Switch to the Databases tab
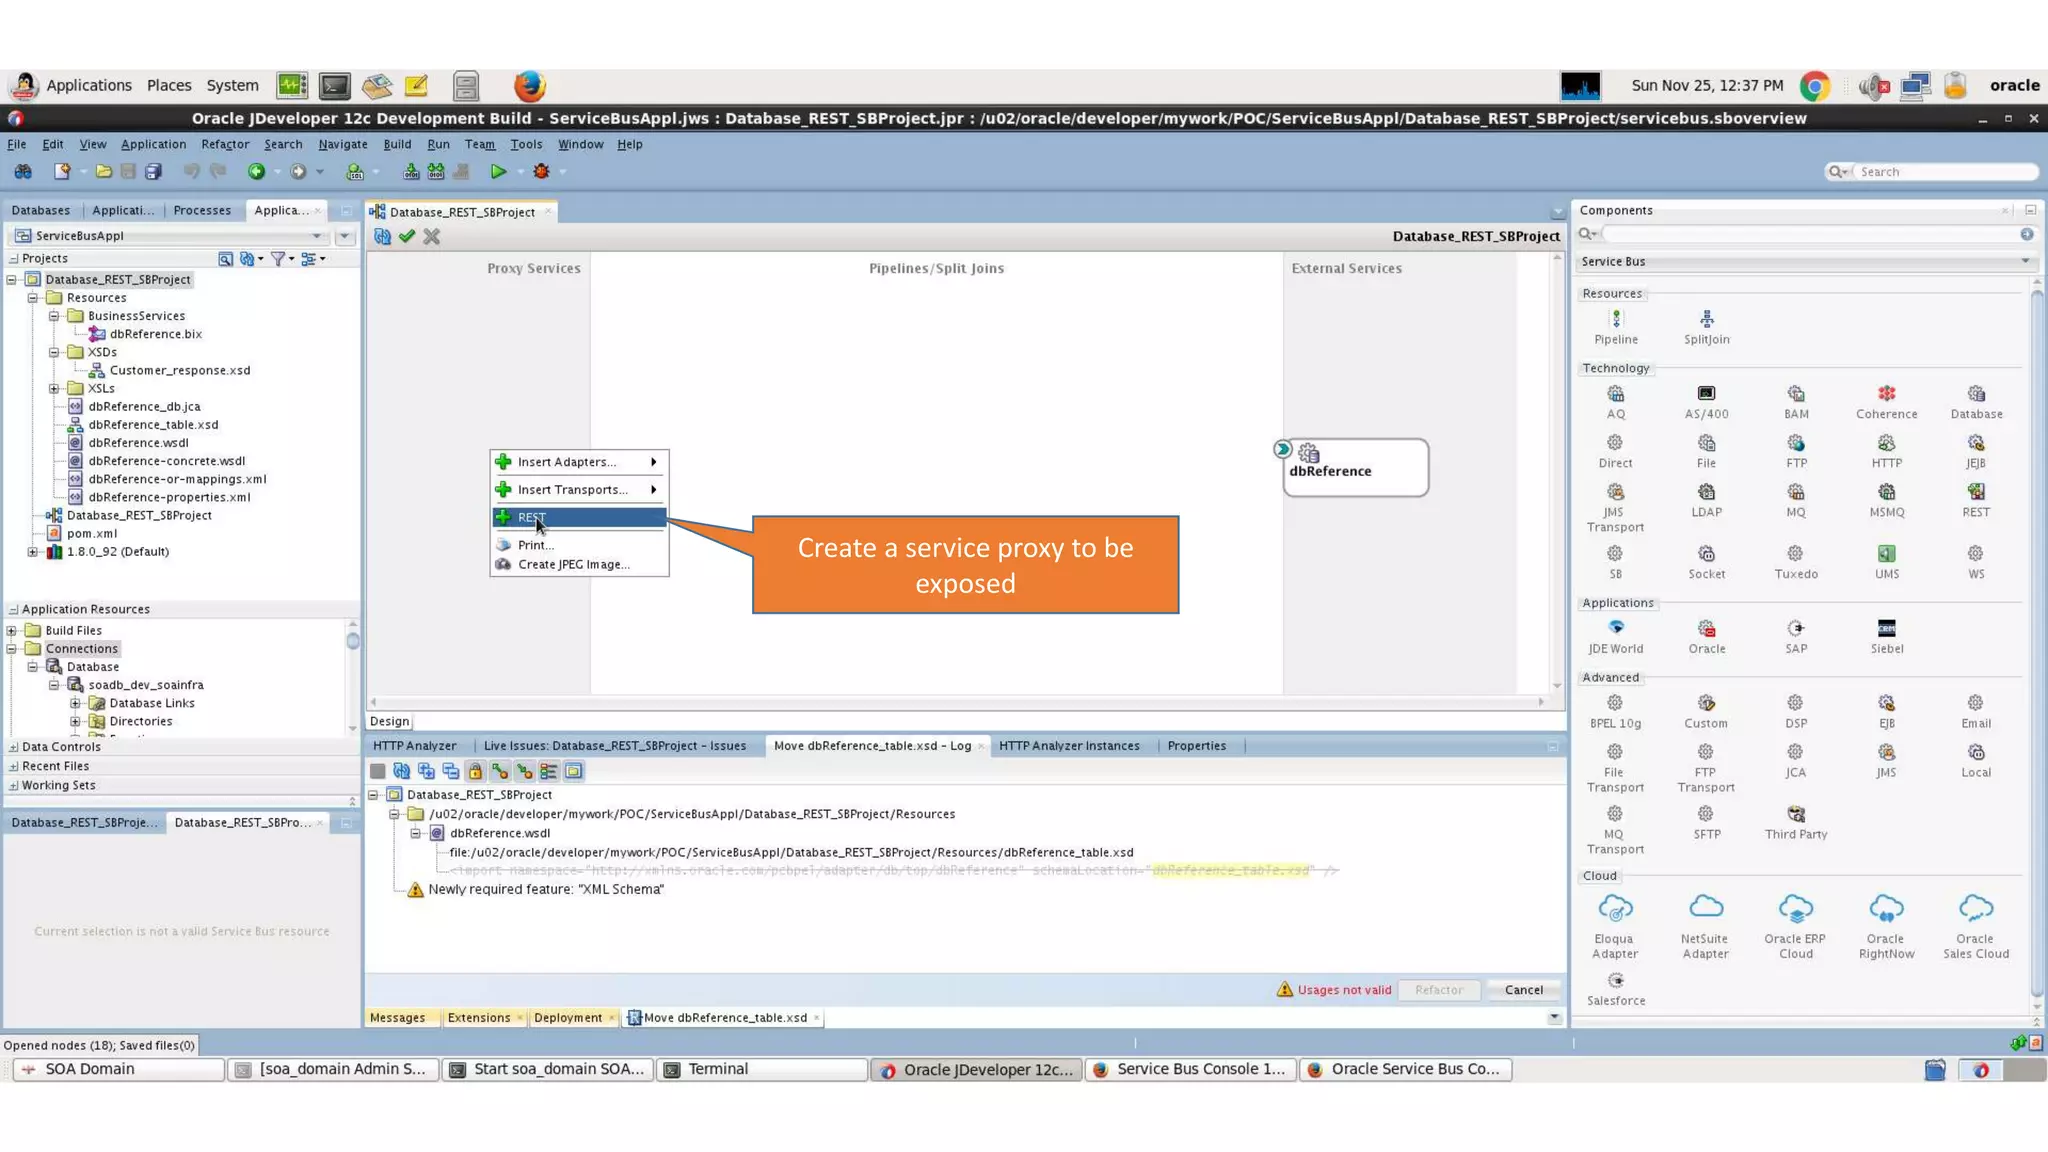 (41, 211)
